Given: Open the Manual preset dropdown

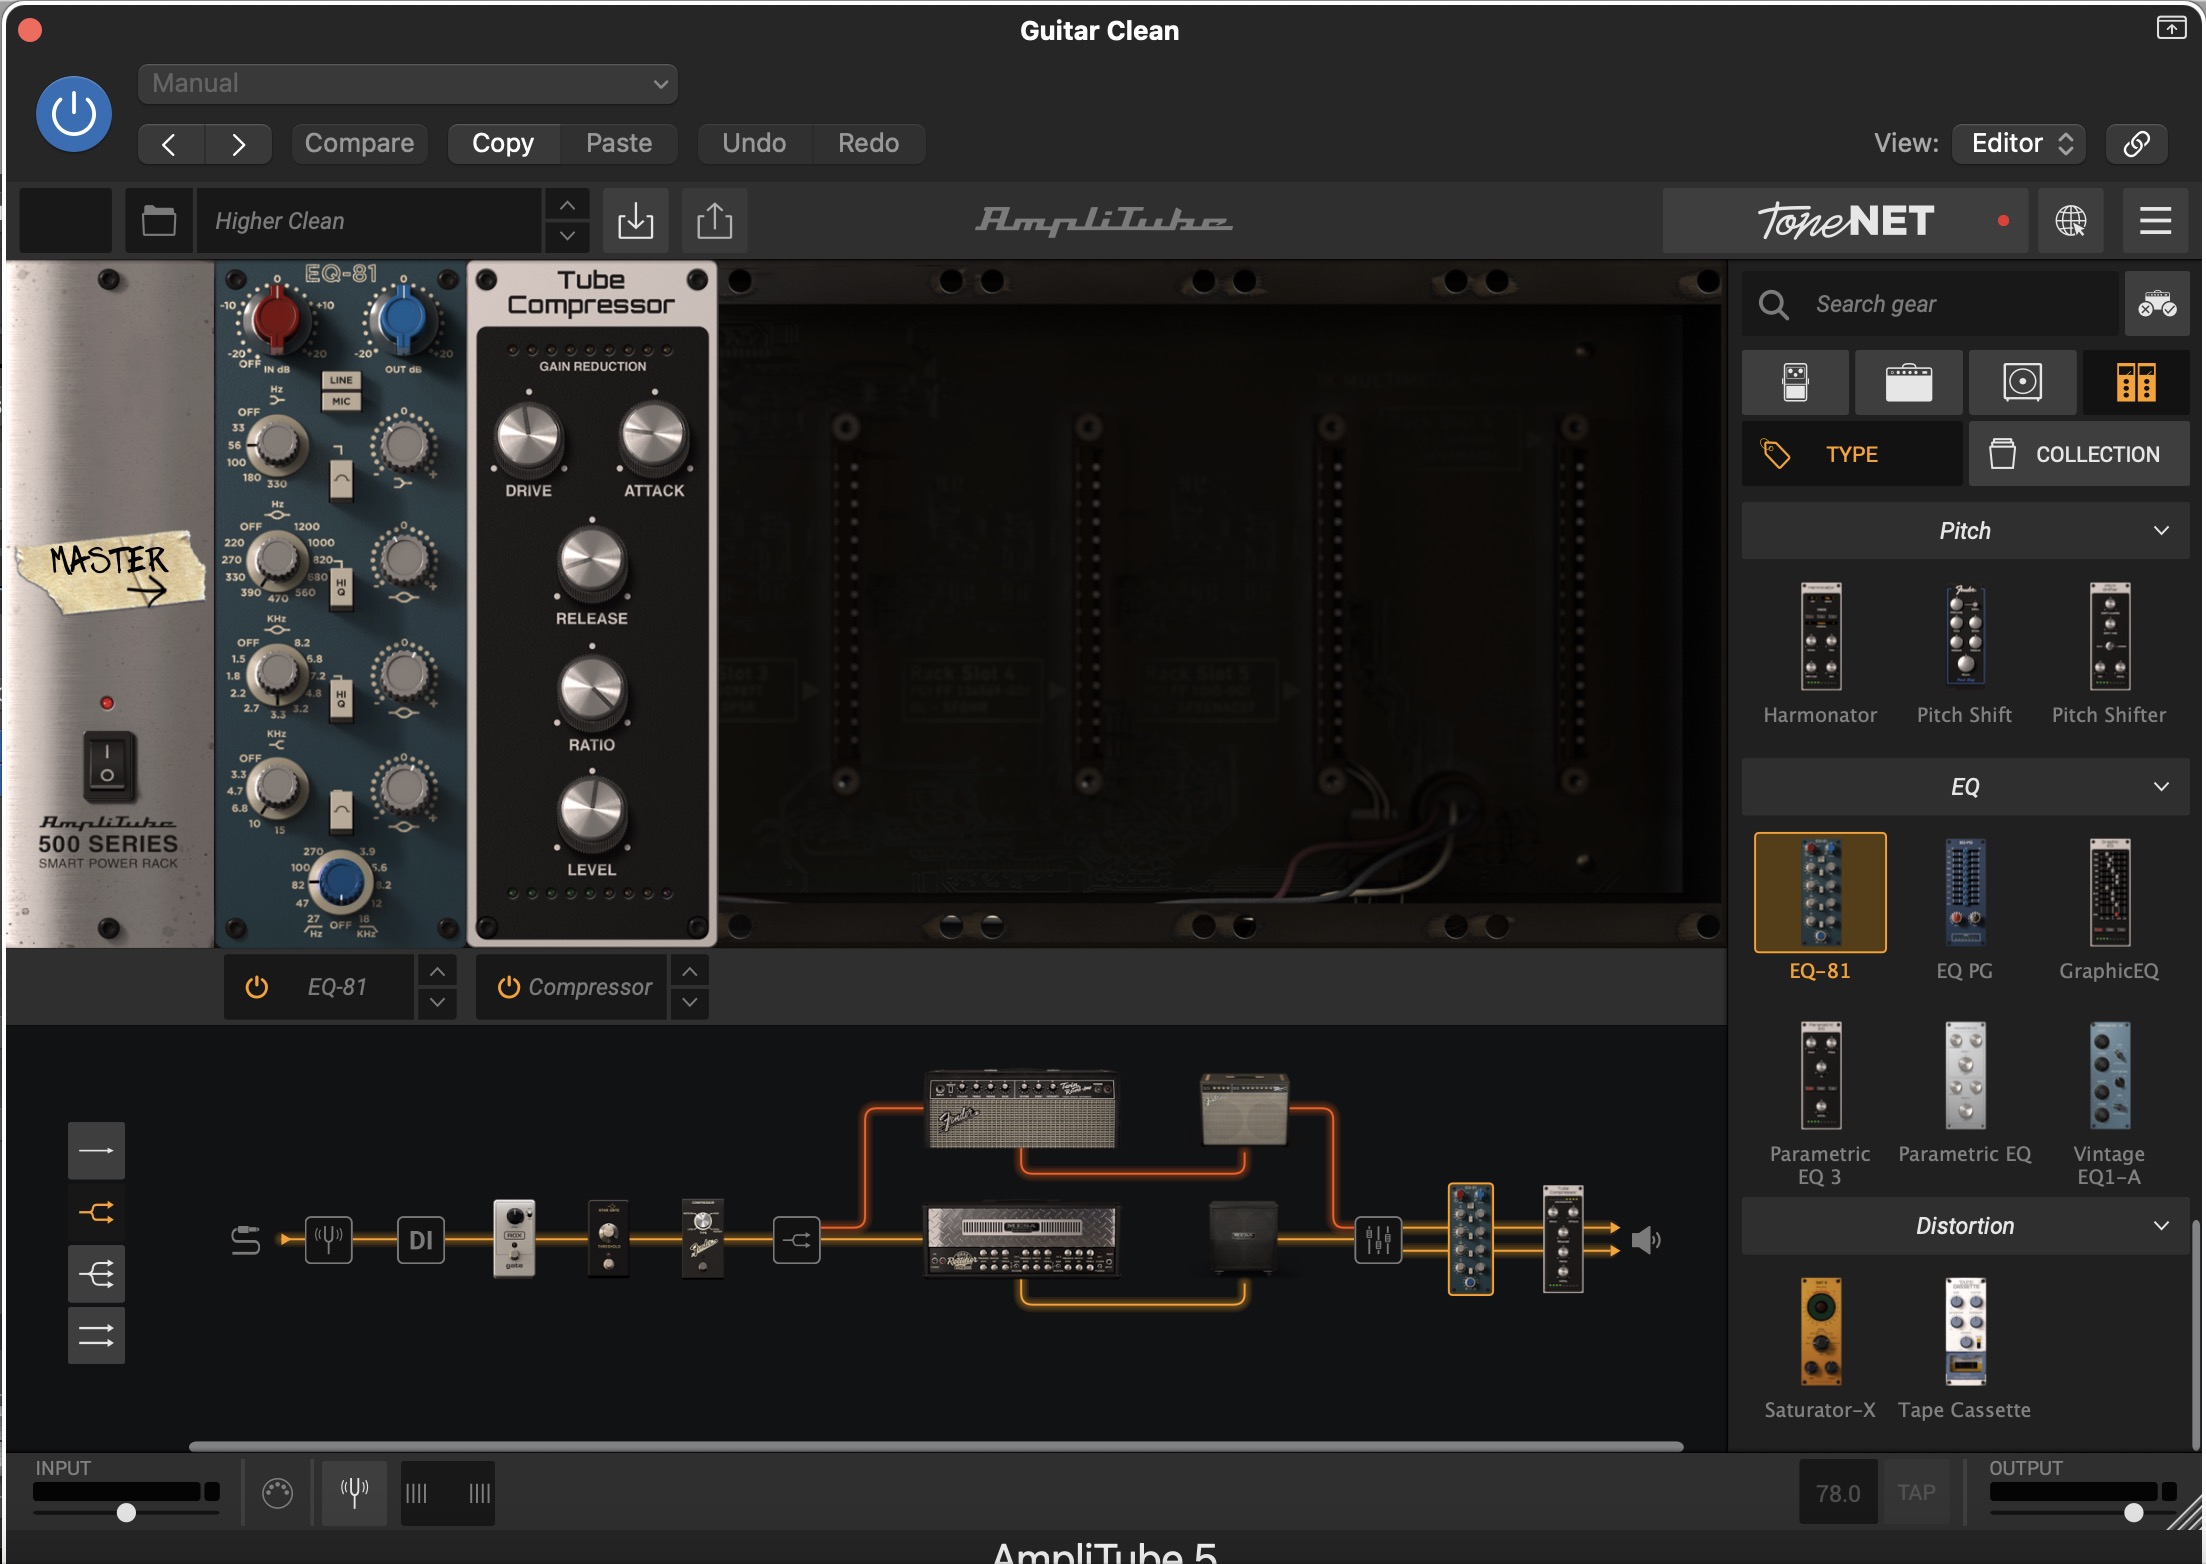Looking at the screenshot, I should tap(408, 84).
